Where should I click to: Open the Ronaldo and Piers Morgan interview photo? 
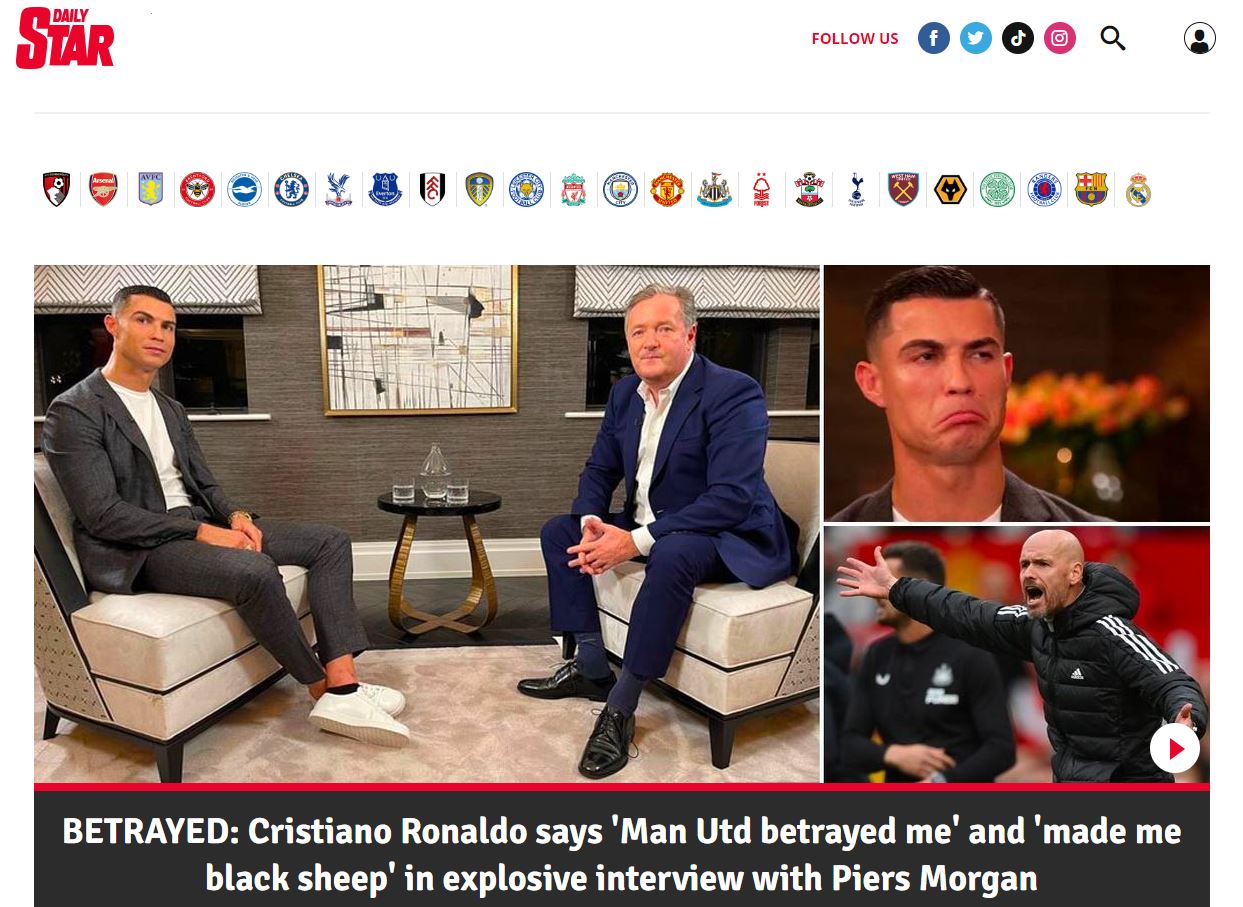point(427,523)
